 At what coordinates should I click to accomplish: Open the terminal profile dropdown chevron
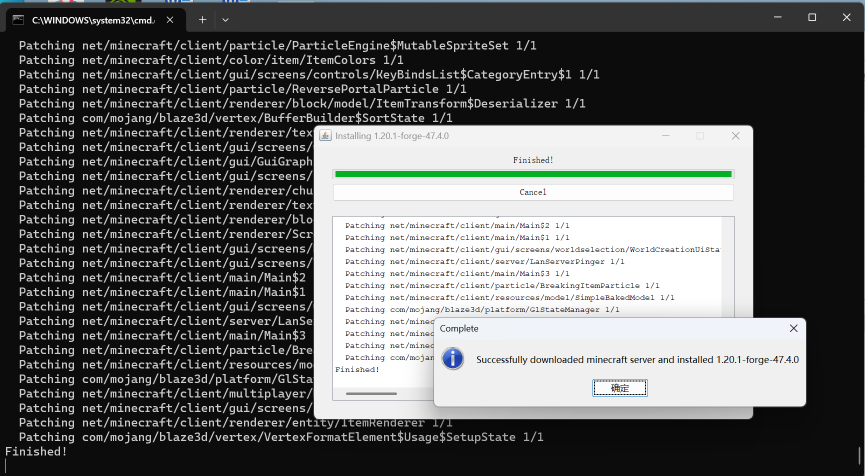[x=225, y=20]
